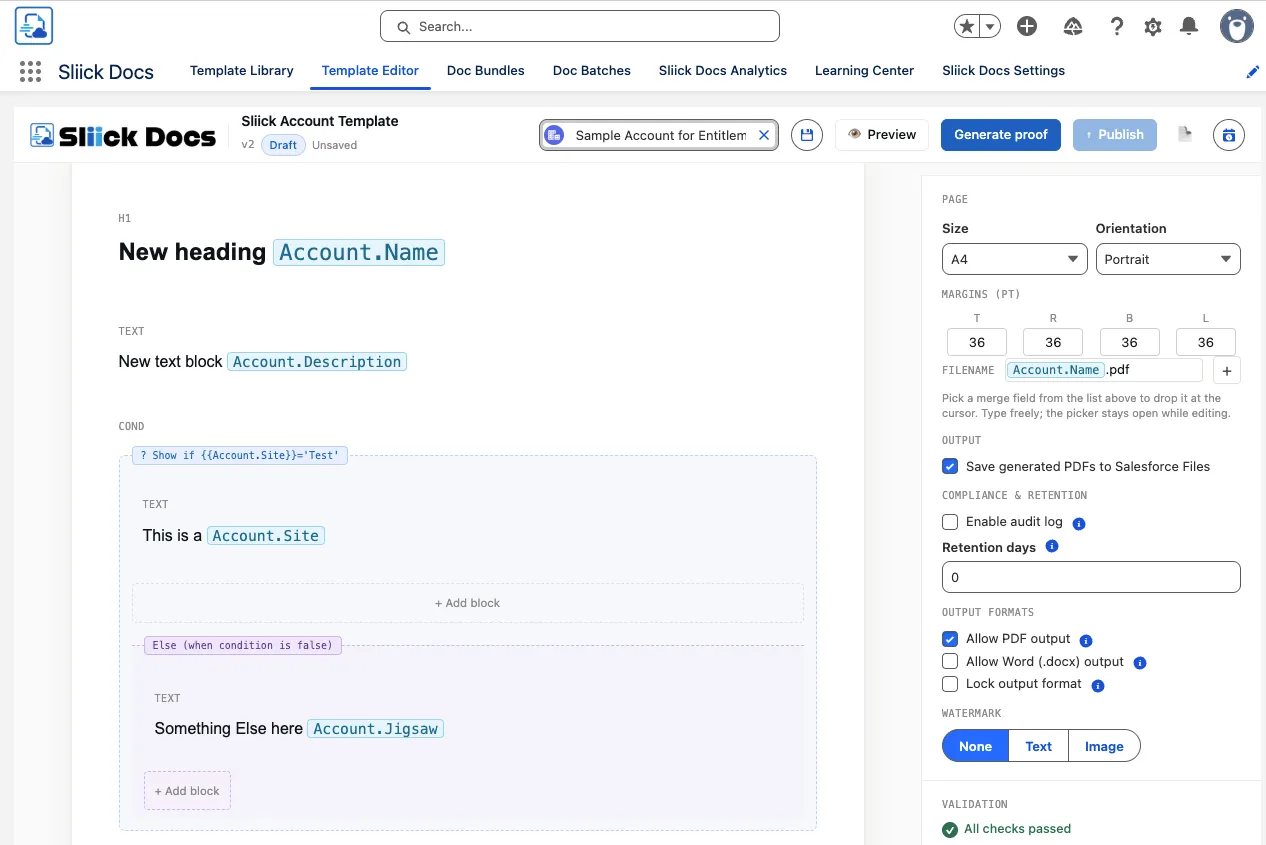Select the Account.Jigsaw merge field
The image size is (1266, 845).
pos(375,729)
